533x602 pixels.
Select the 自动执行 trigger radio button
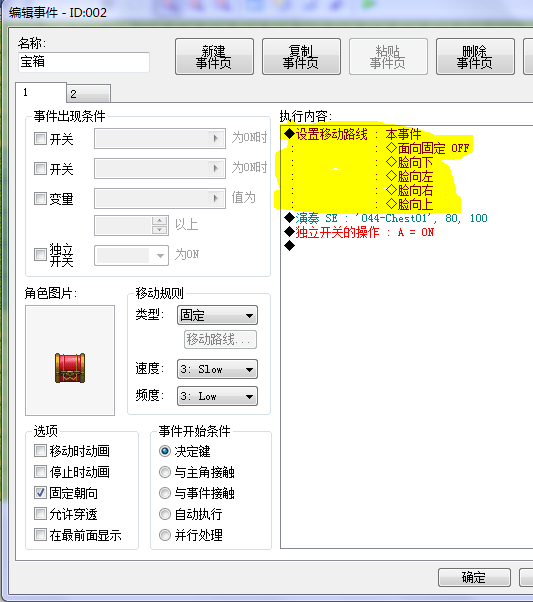tap(165, 514)
